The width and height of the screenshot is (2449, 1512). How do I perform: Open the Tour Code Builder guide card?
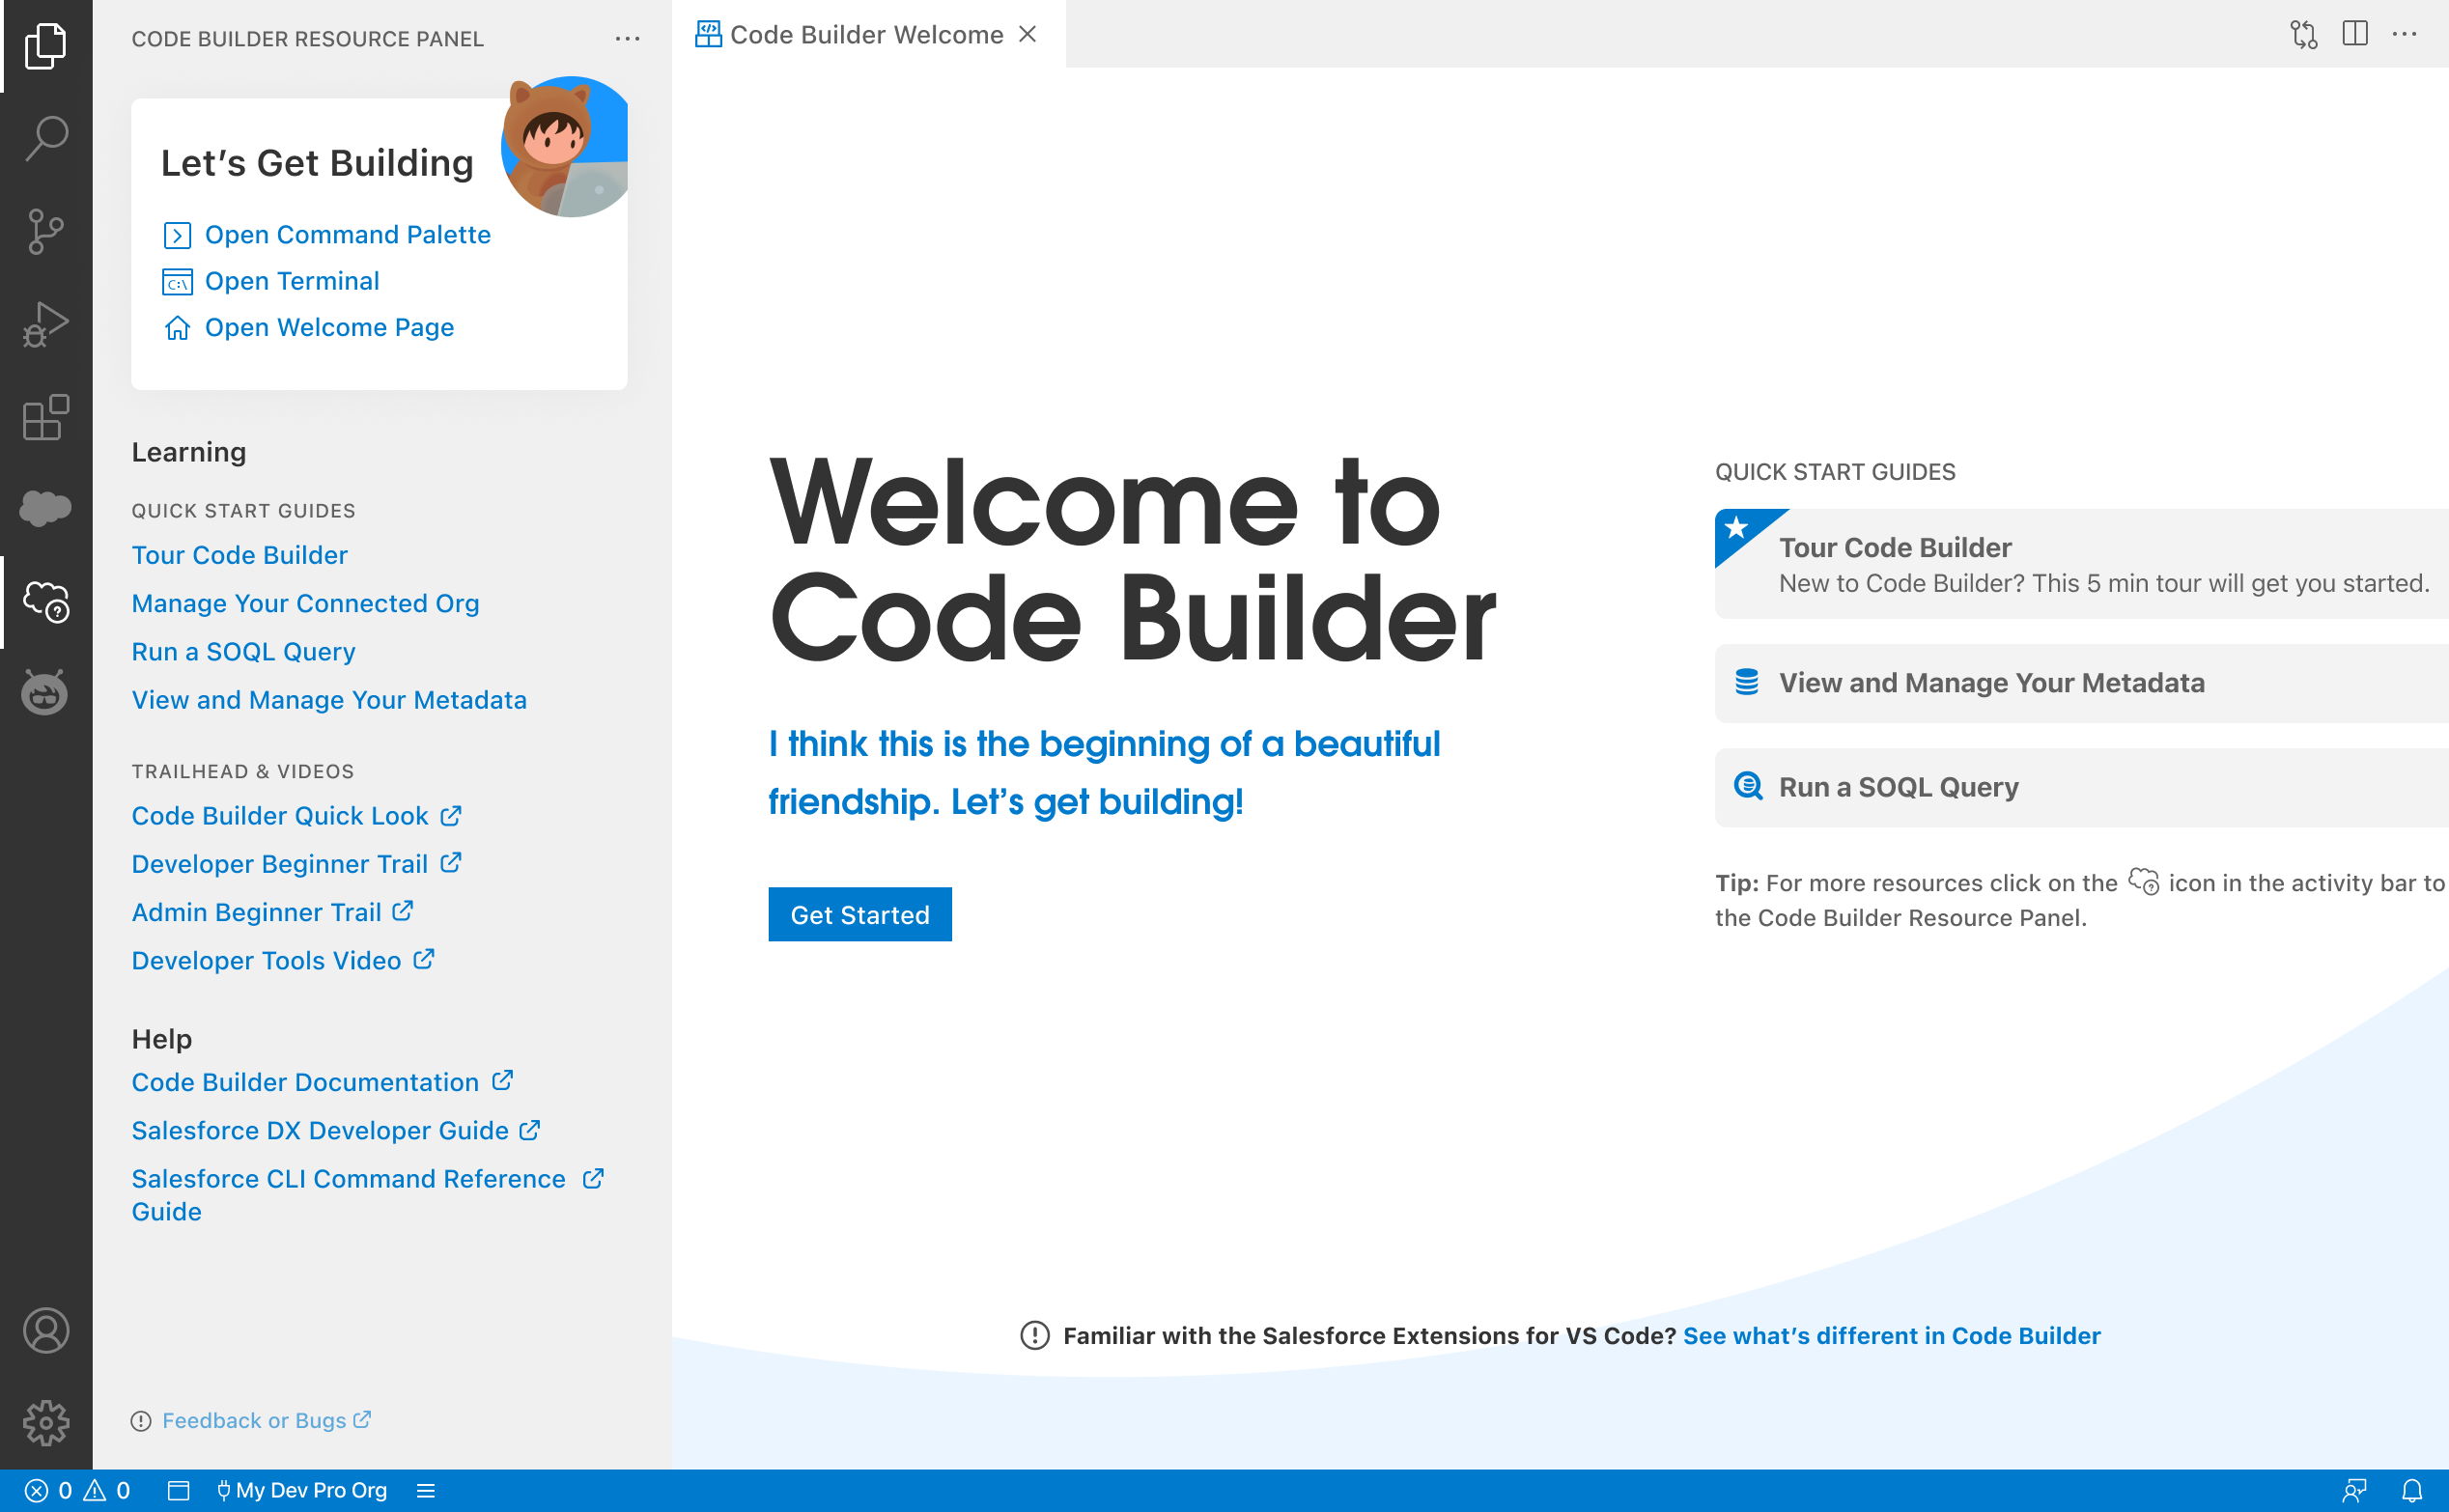click(2082, 564)
